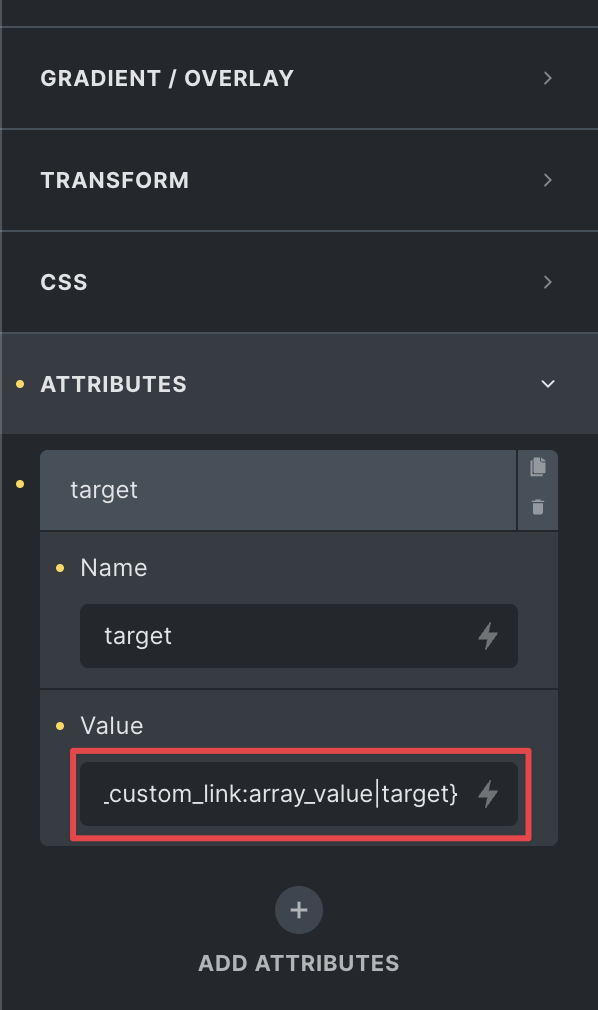Focus the Name input containing target
The width and height of the screenshot is (598, 1010).
tap(277, 636)
